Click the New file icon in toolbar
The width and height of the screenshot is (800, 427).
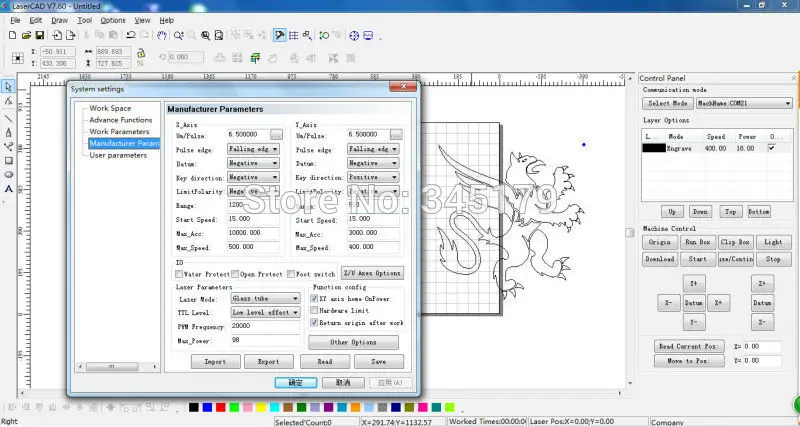tap(13, 35)
